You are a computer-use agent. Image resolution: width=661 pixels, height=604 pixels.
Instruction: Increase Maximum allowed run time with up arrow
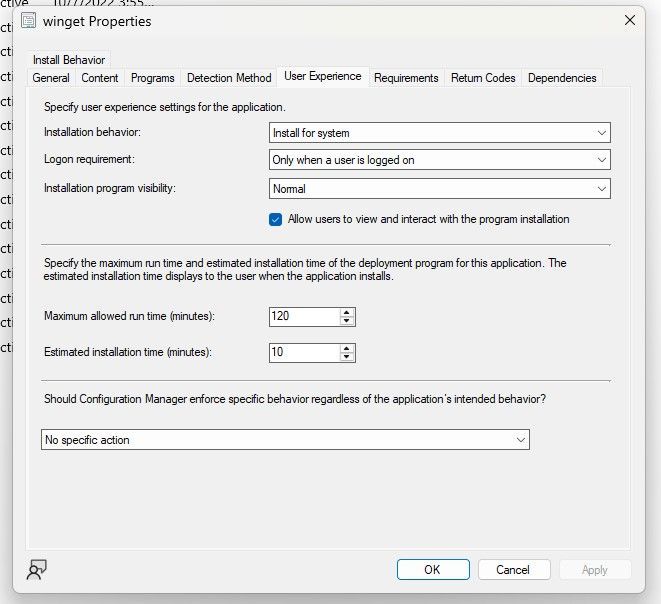click(347, 312)
